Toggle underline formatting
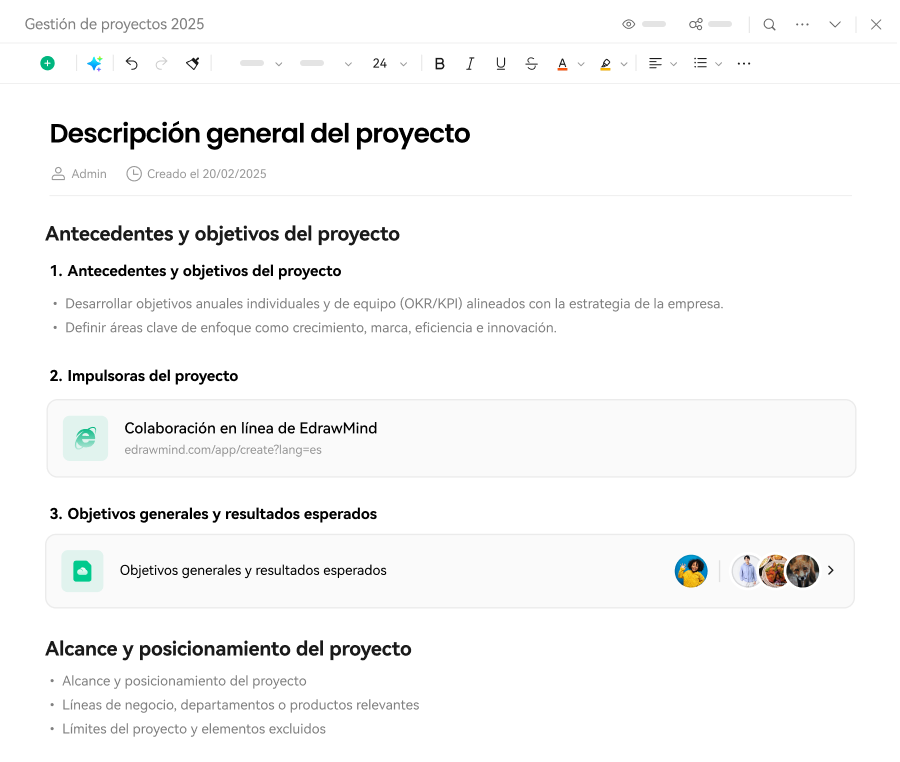Screen dimensions: 900x762 point(501,63)
